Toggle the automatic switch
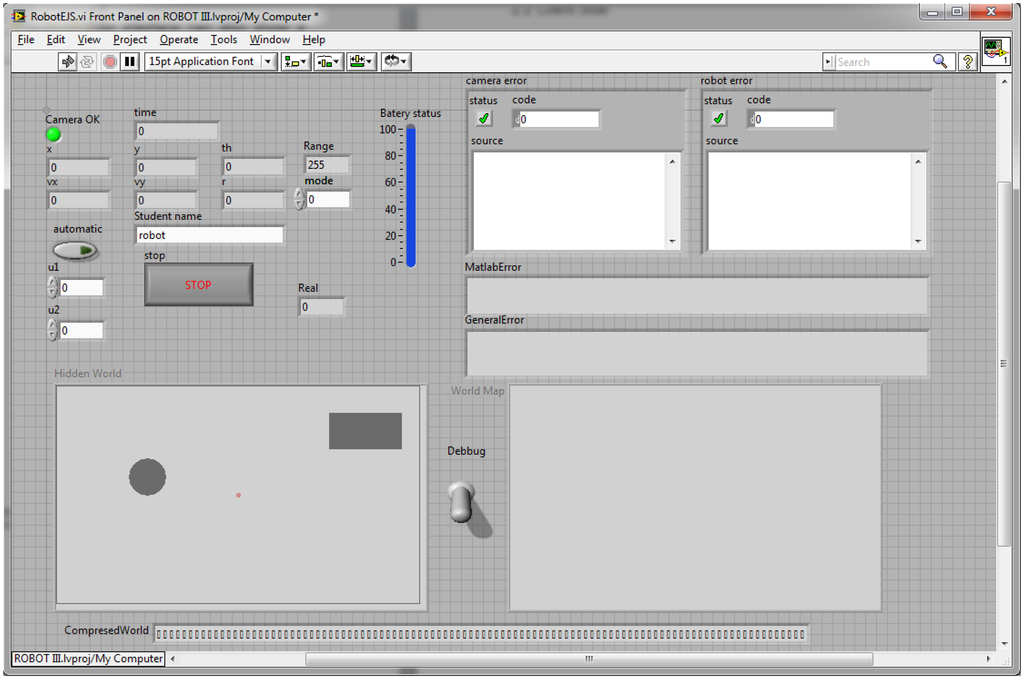The height and width of the screenshot is (679, 1024). click(76, 250)
